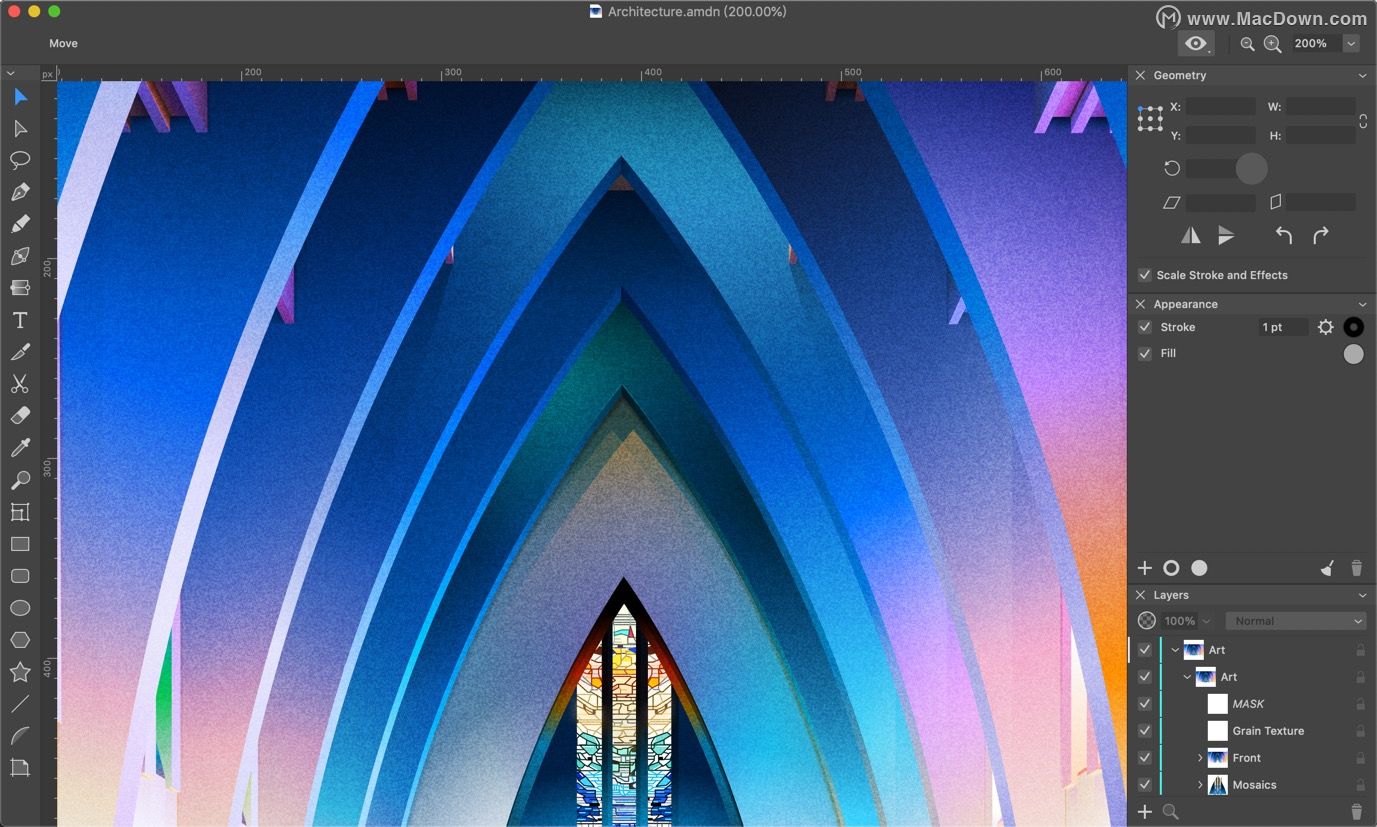Choose the transform anchor point grid

[1150, 119]
